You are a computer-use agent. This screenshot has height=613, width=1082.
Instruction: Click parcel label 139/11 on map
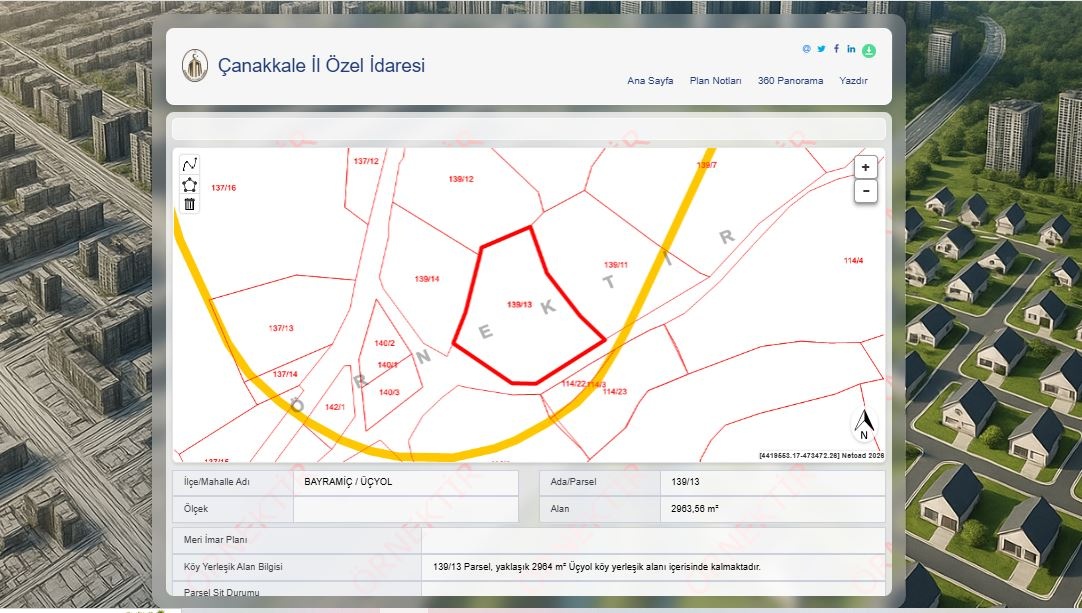[x=616, y=264]
